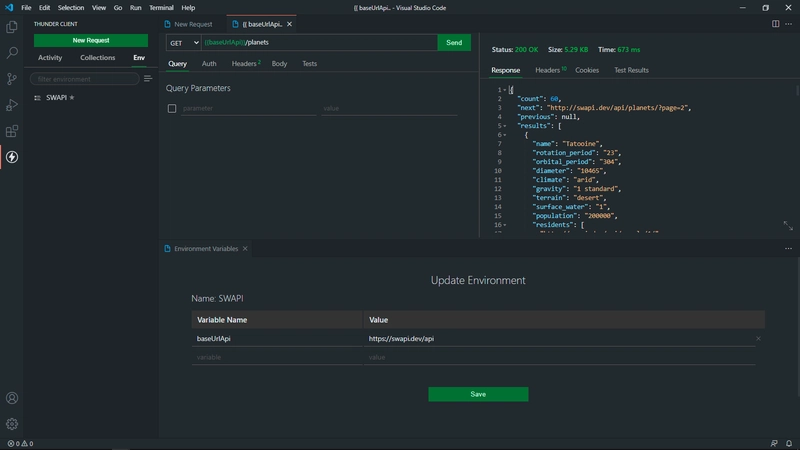This screenshot has height=450, width=800.
Task: Open the Help menu
Action: tap(188, 8)
